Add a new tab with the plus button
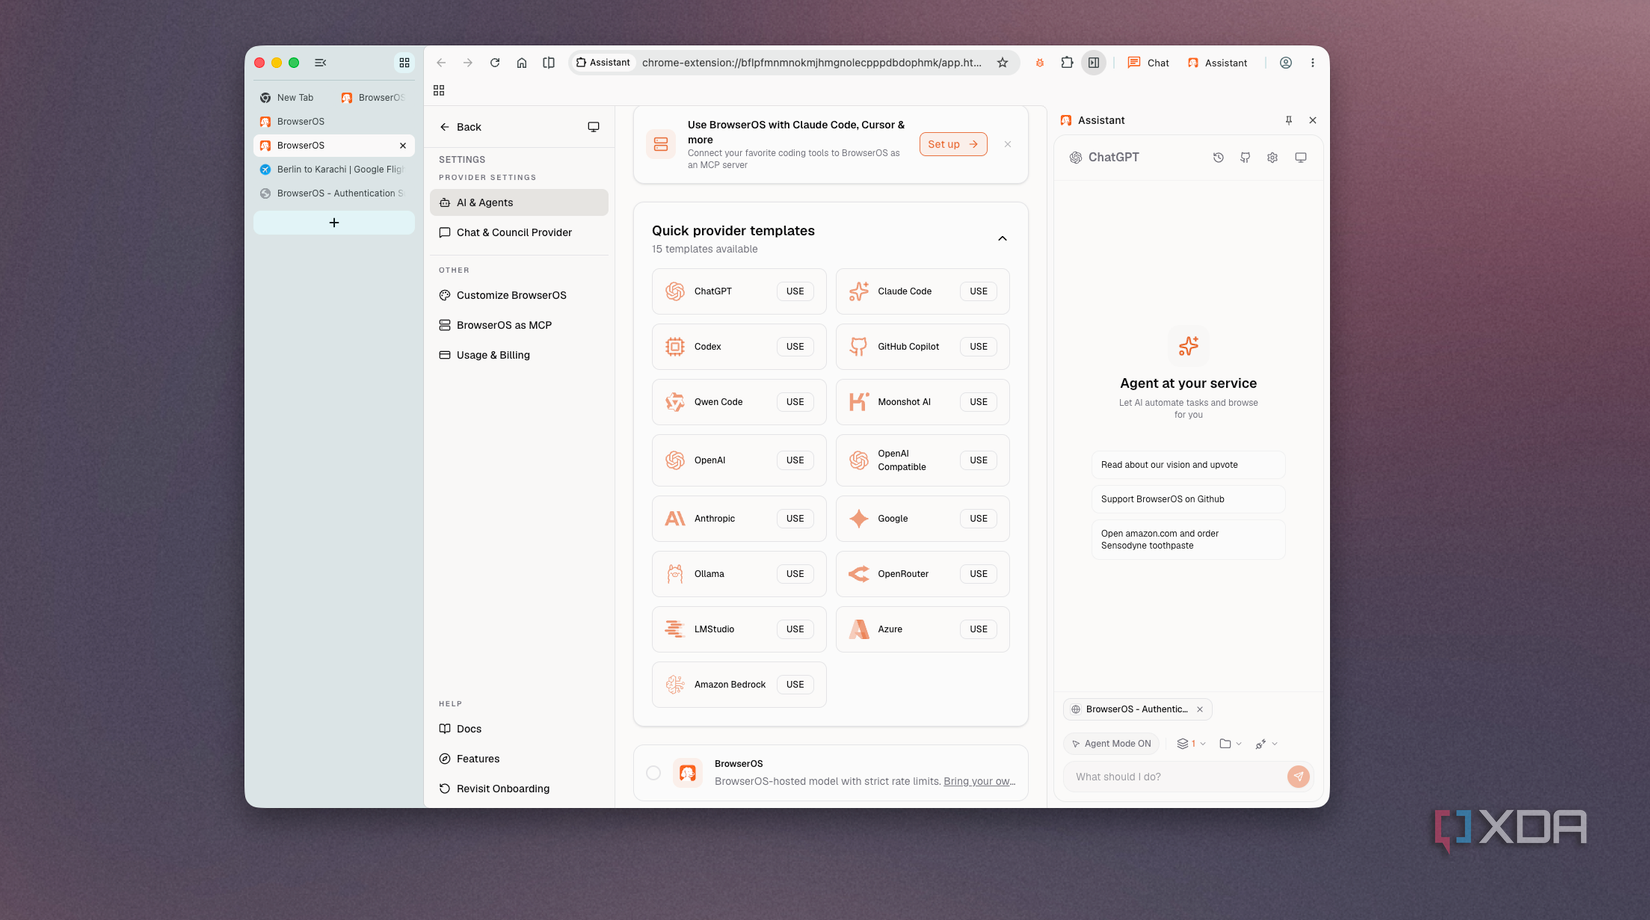The width and height of the screenshot is (1650, 920). [x=334, y=223]
